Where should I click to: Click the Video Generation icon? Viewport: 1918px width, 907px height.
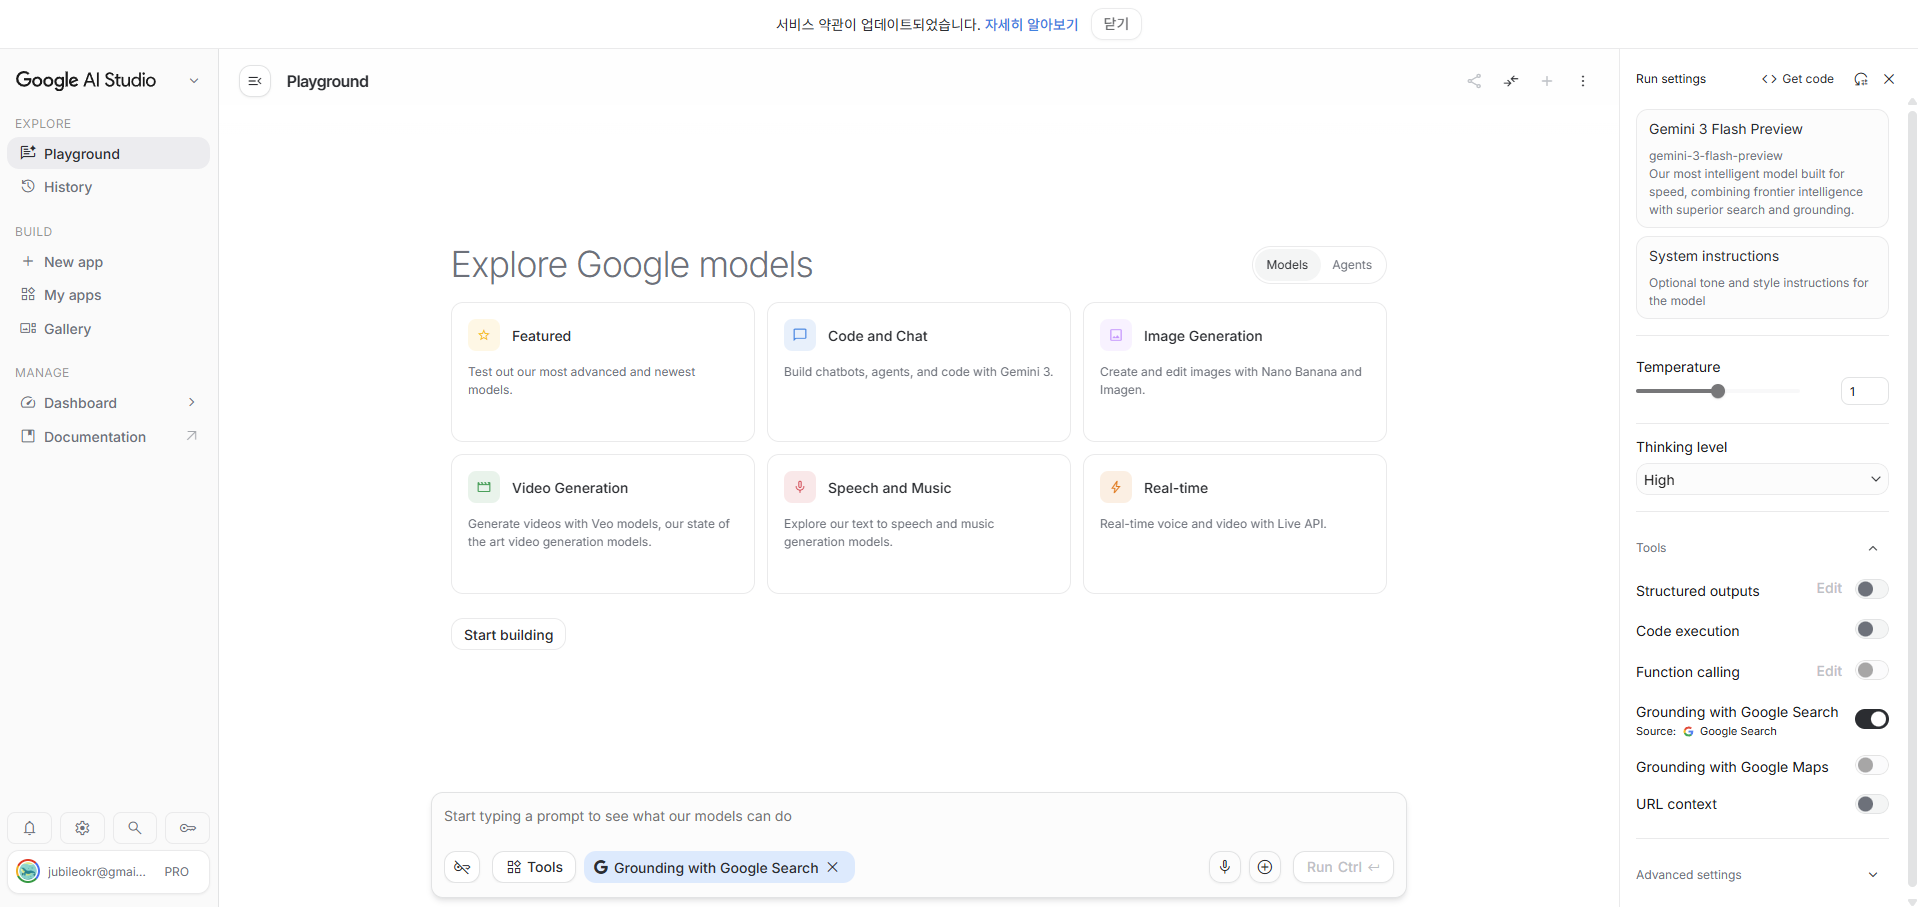point(484,487)
